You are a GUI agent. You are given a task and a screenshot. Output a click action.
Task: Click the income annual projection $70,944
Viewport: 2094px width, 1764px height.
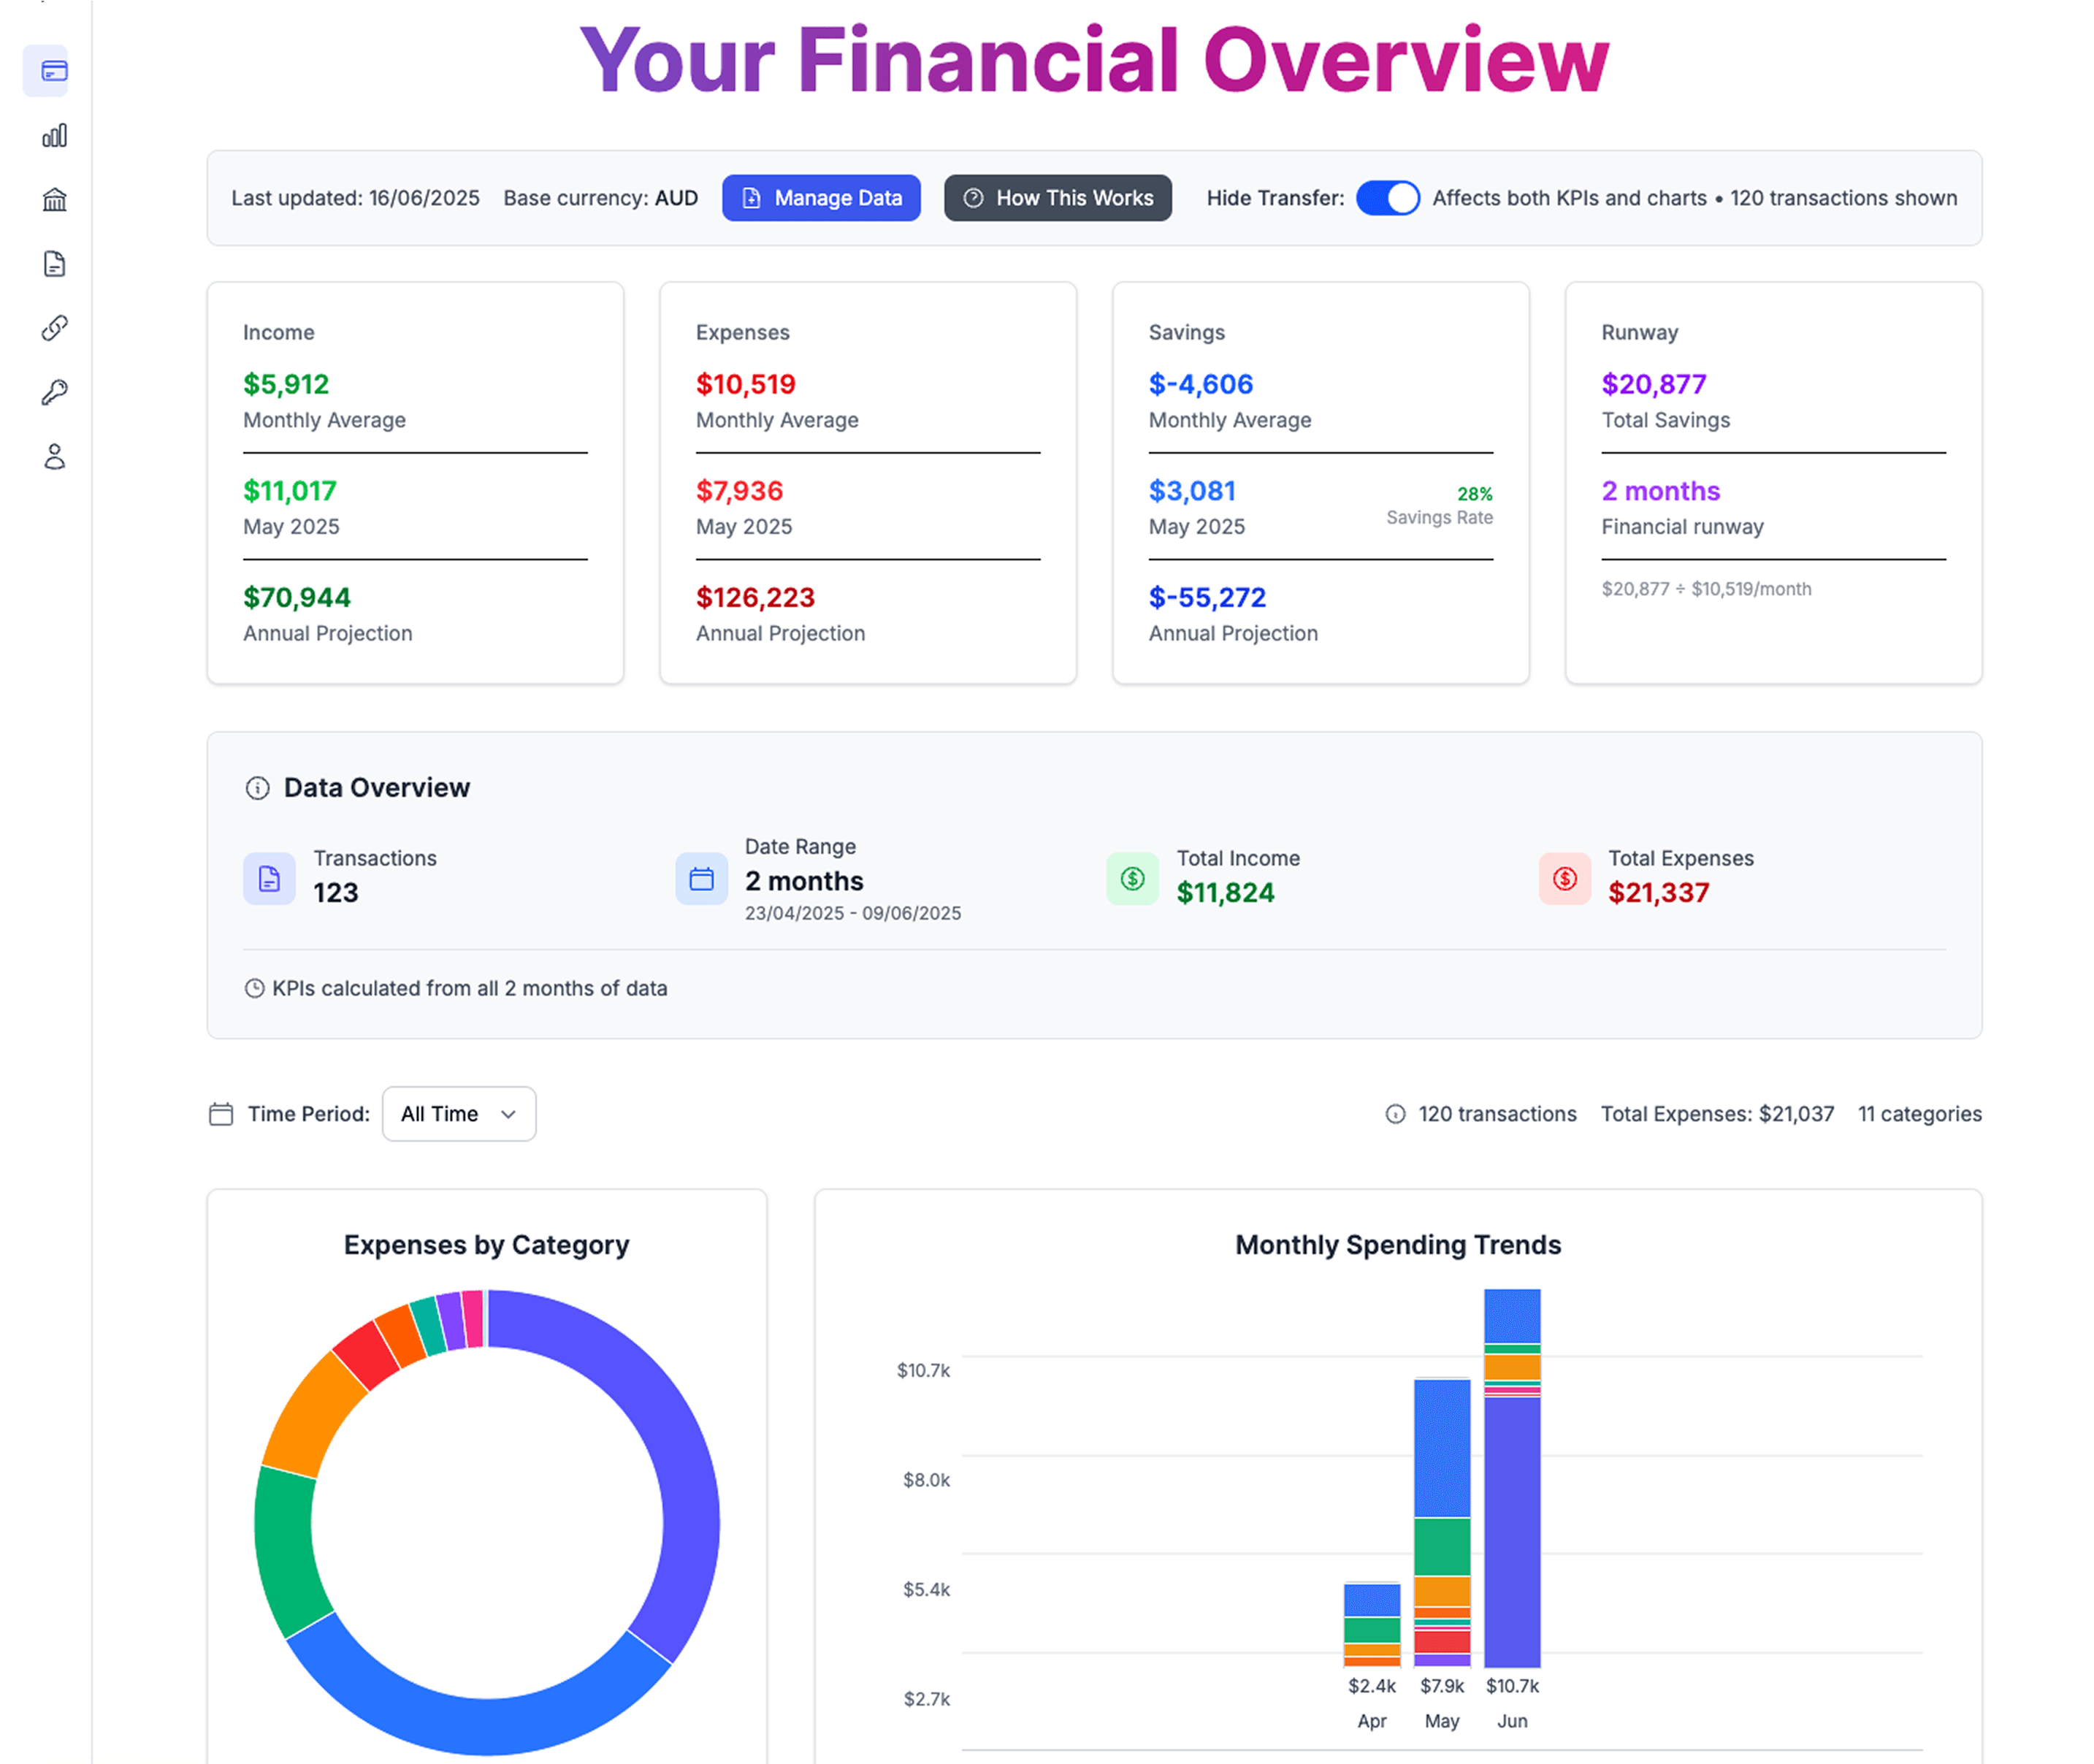click(297, 598)
